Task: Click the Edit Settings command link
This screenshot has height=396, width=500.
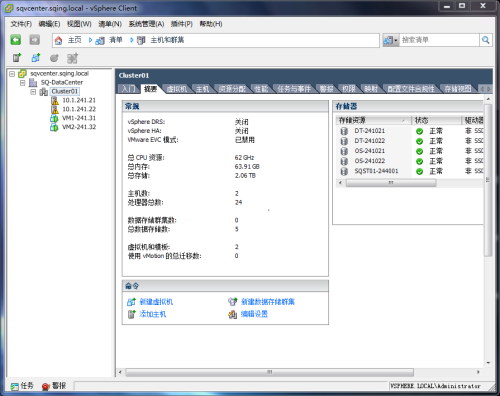Action: [254, 314]
